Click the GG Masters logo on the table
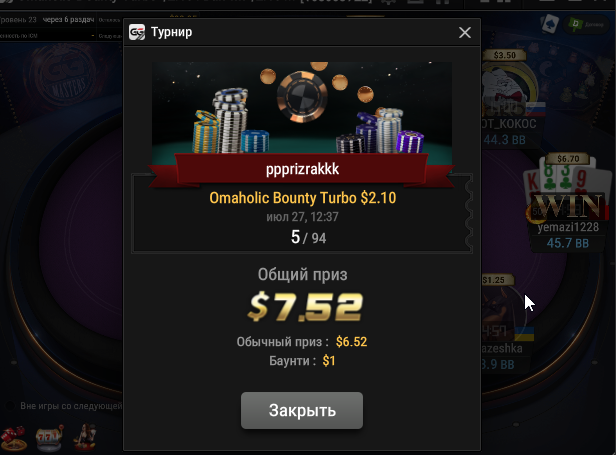Image resolution: width=616 pixels, height=455 pixels. tap(69, 77)
